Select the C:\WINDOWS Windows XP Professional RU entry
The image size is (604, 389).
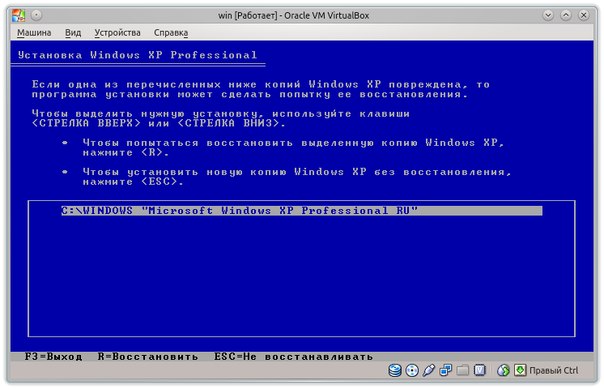click(x=302, y=211)
